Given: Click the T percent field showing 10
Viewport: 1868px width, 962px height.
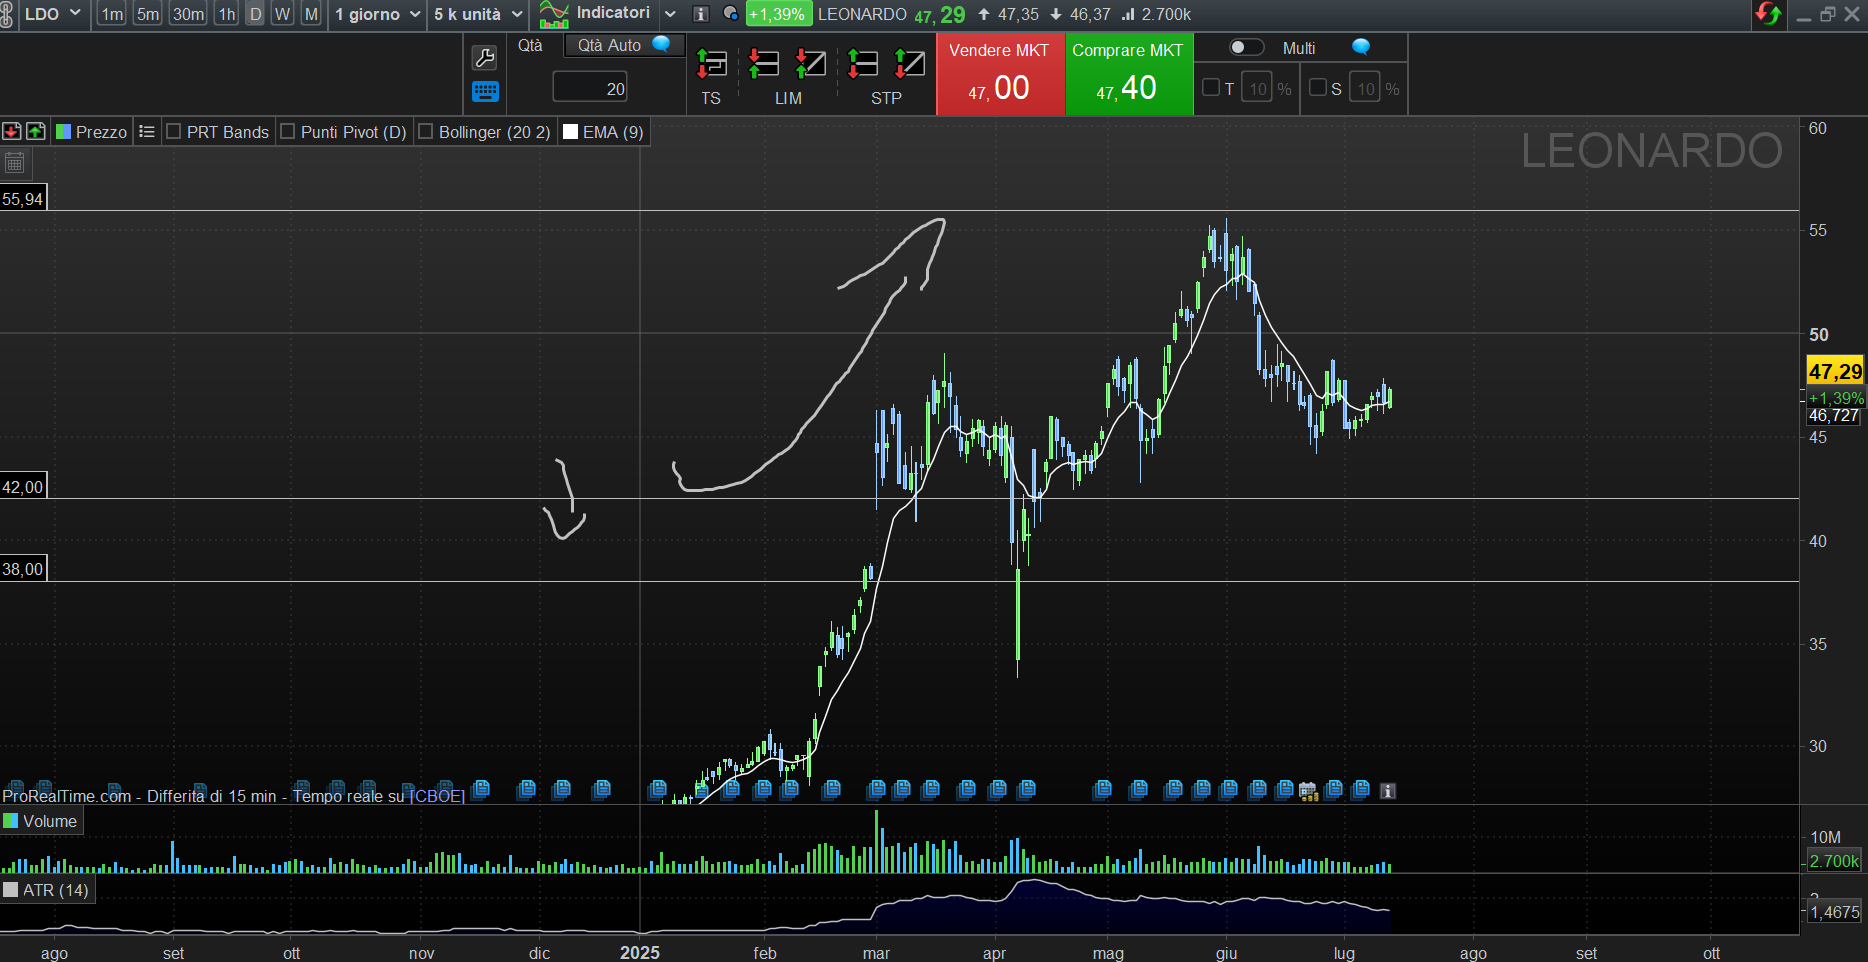Looking at the screenshot, I should coord(1257,88).
